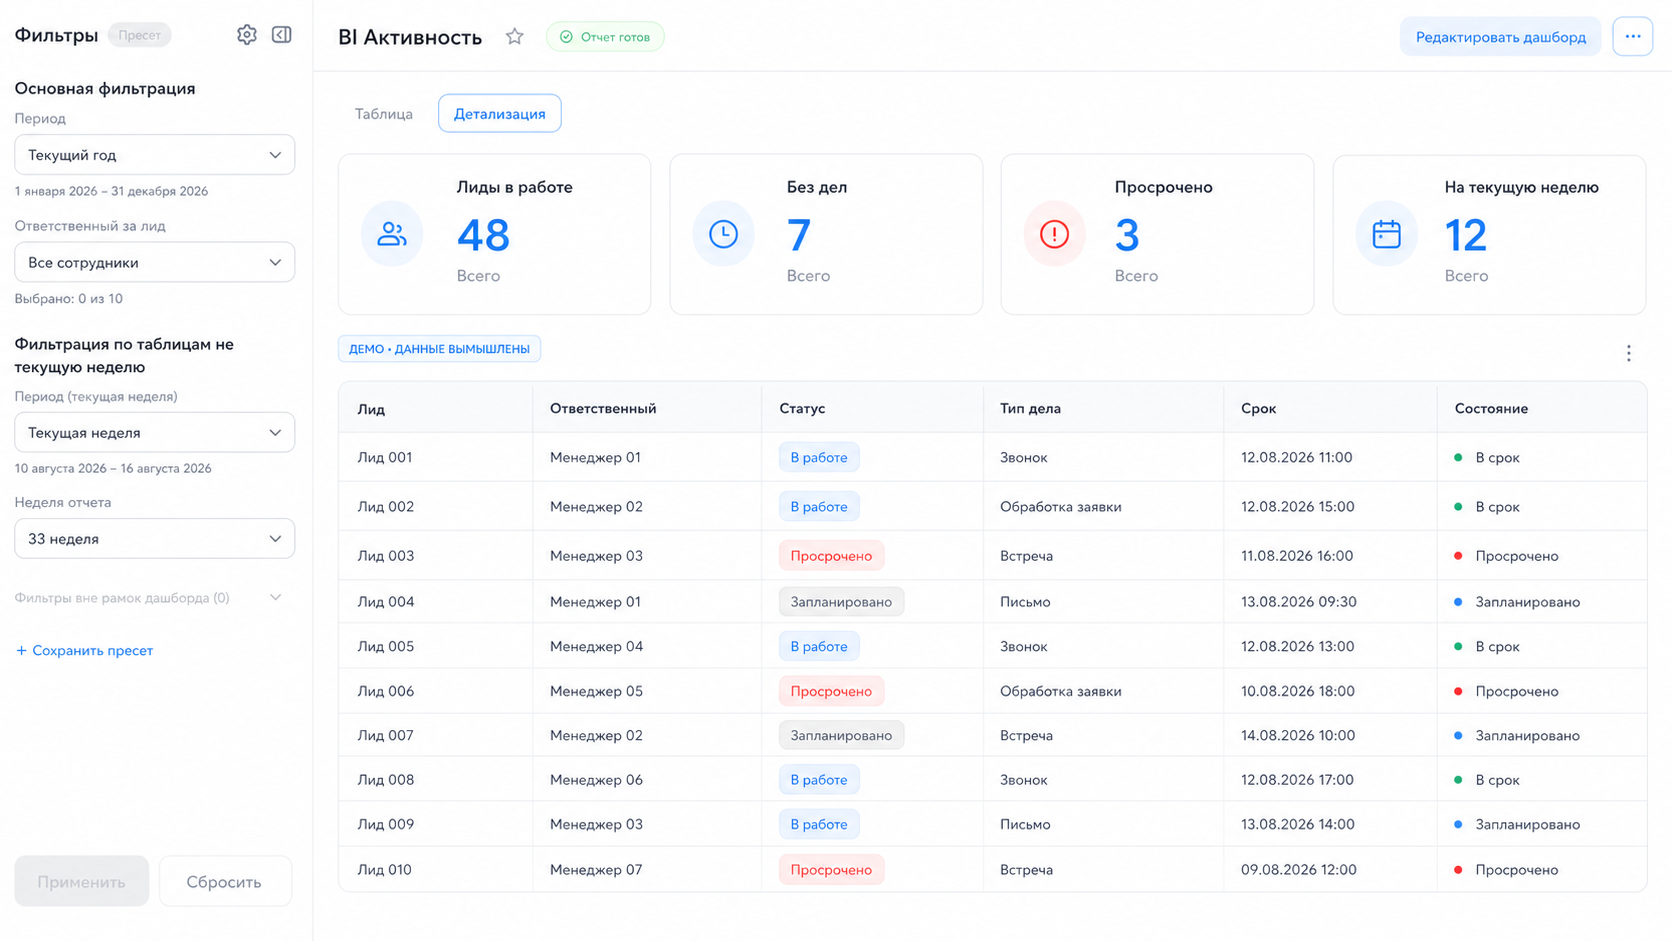1672x941 pixels.
Task: Switch to the Таблица tab
Action: click(x=384, y=114)
